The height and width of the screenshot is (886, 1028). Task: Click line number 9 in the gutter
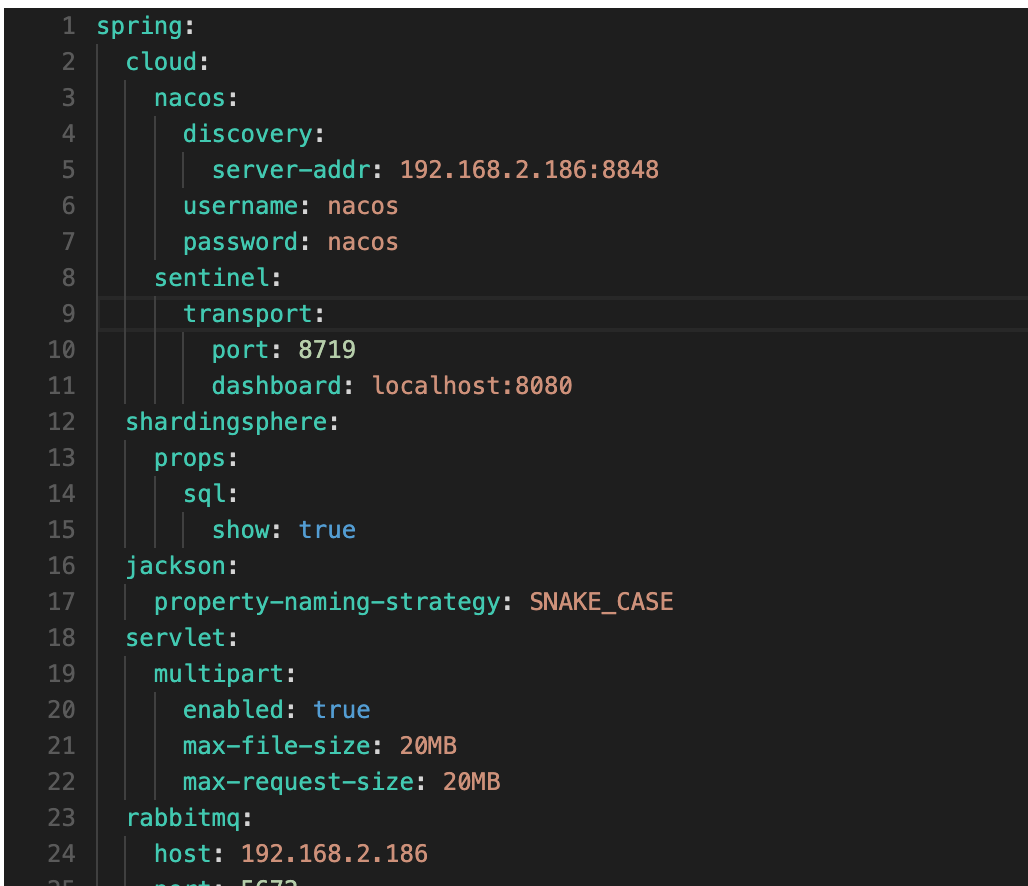click(x=69, y=314)
